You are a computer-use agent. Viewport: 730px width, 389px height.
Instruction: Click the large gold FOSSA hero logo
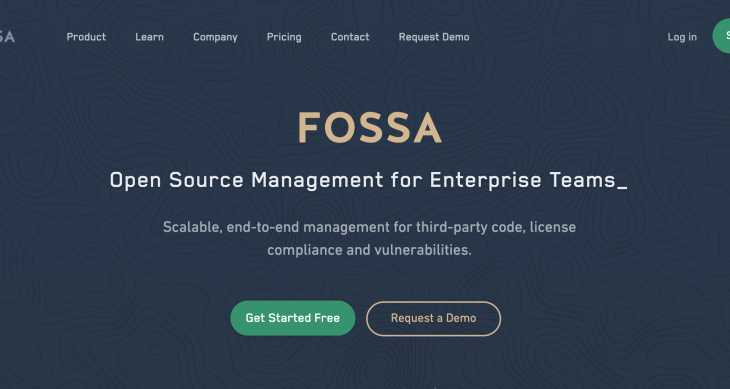(x=370, y=127)
